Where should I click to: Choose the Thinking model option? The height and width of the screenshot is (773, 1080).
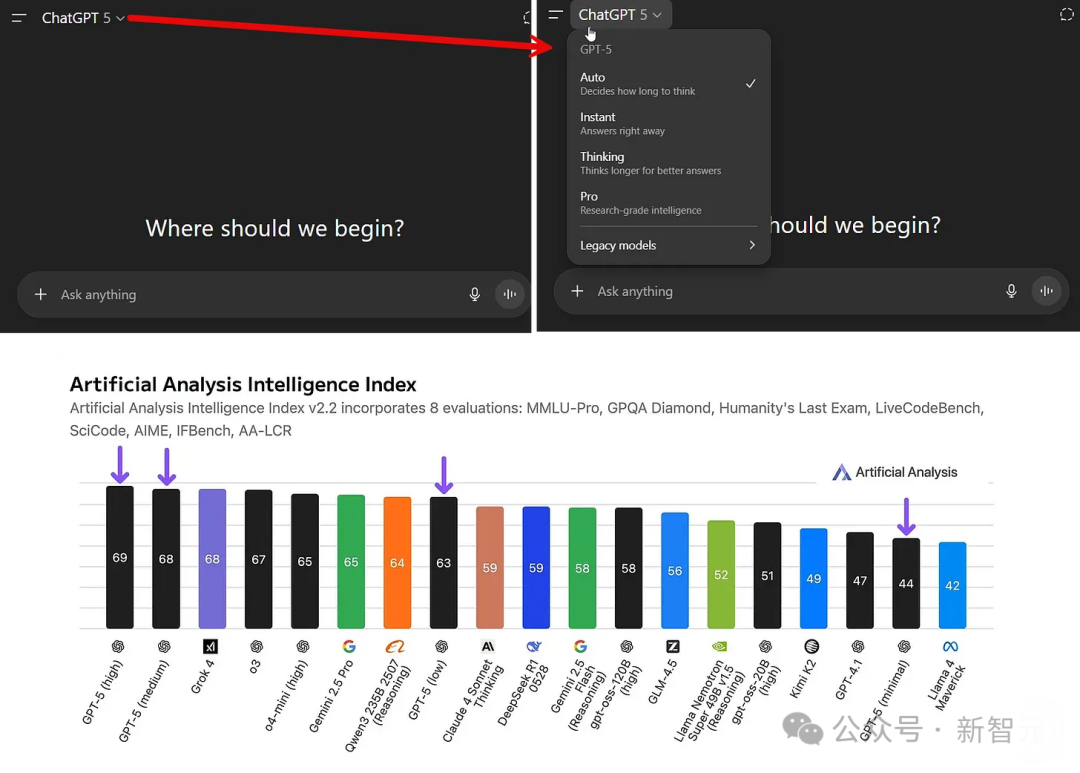click(650, 163)
